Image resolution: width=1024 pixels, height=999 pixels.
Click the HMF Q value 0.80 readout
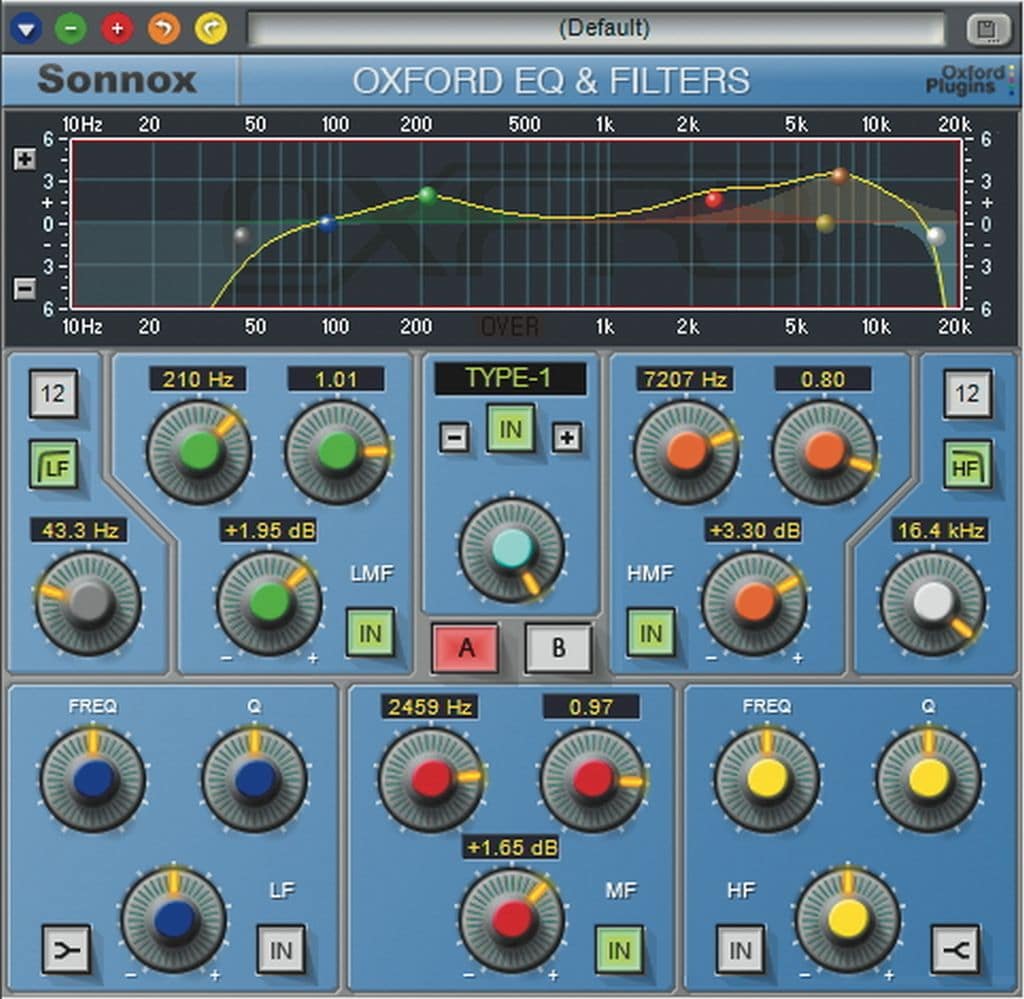(823, 379)
